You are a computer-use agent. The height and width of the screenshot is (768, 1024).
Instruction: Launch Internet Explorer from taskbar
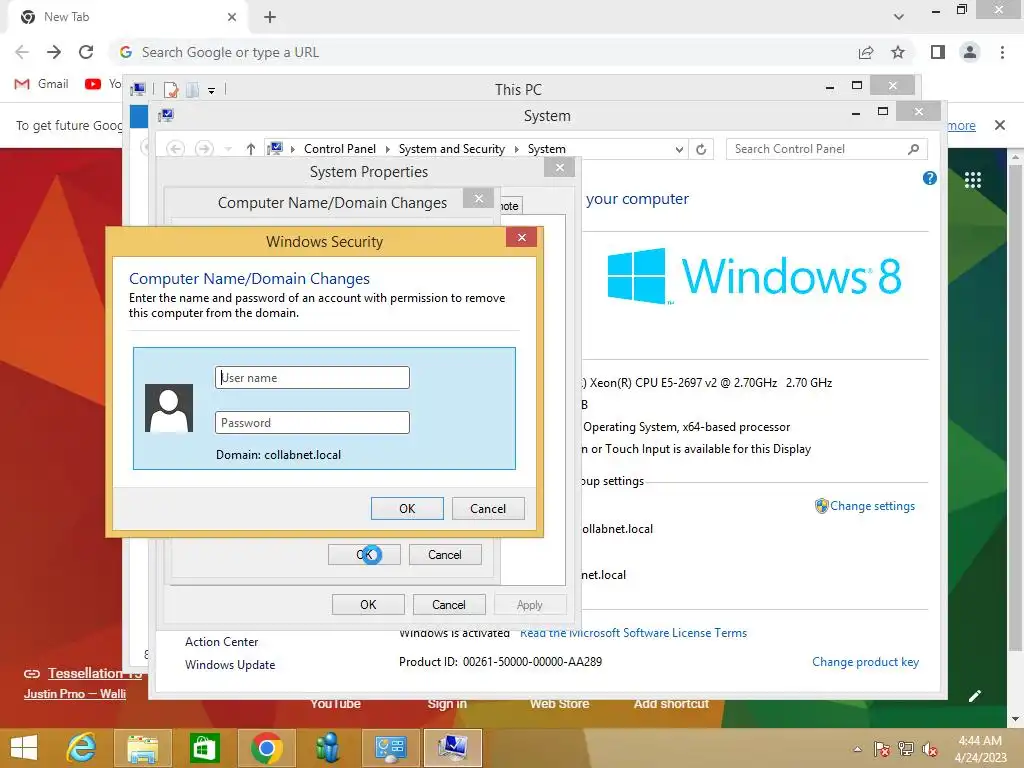[82, 748]
